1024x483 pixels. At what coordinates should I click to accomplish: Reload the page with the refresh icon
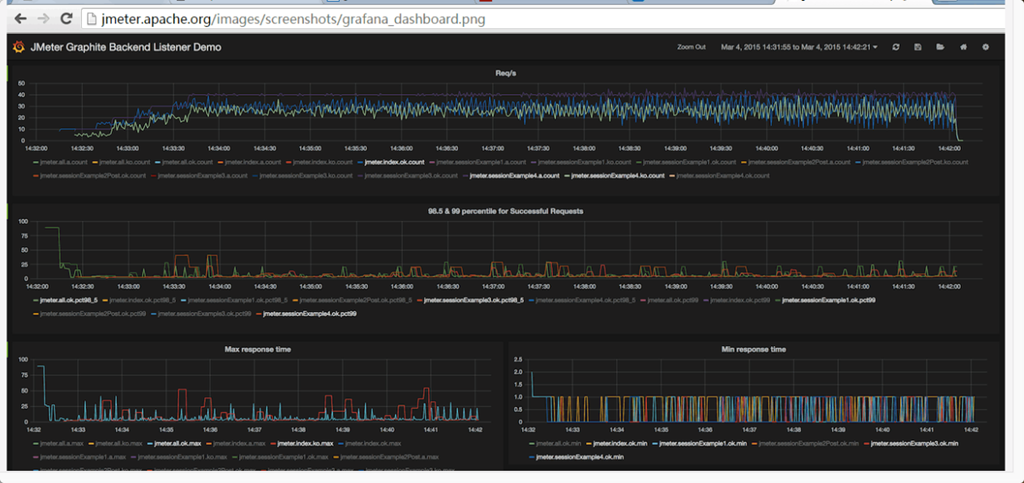66,19
